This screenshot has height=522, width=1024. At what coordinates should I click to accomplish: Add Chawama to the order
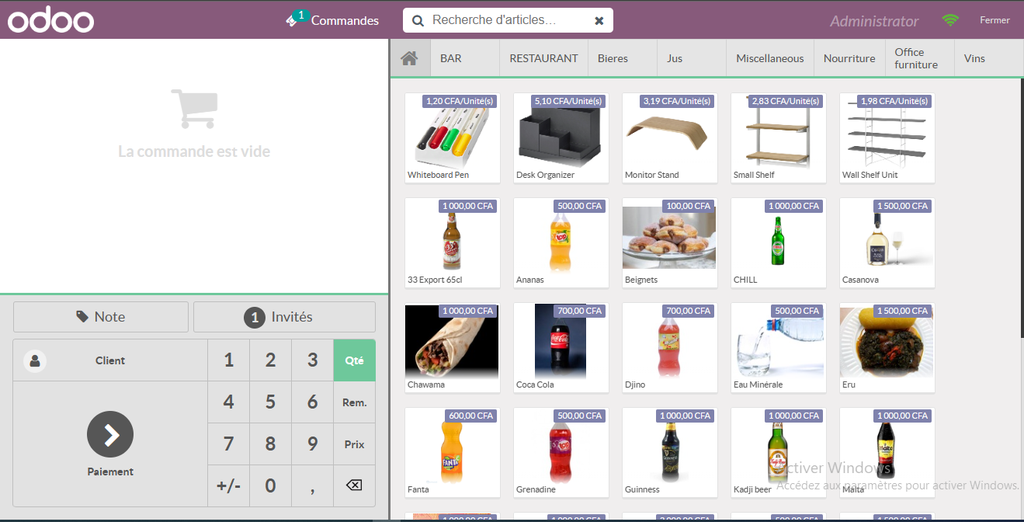click(452, 348)
